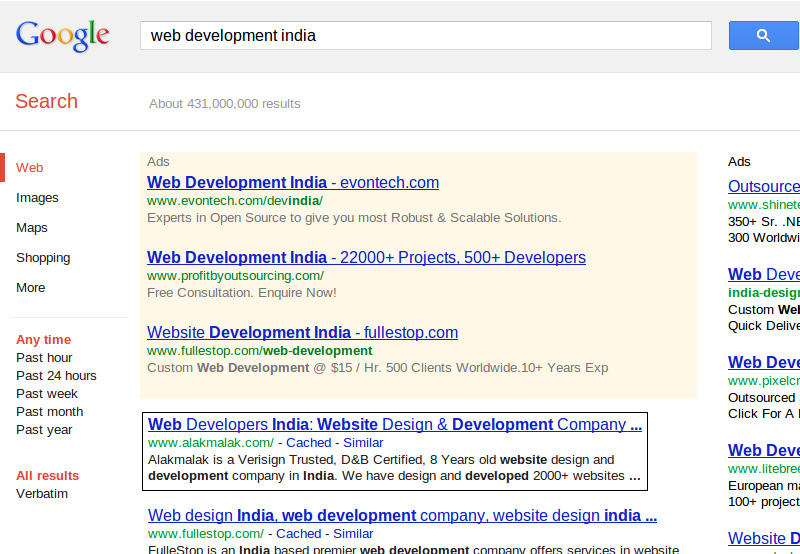
Task: Click the Free Consultation. Enquire Now! text
Action: tap(242, 293)
